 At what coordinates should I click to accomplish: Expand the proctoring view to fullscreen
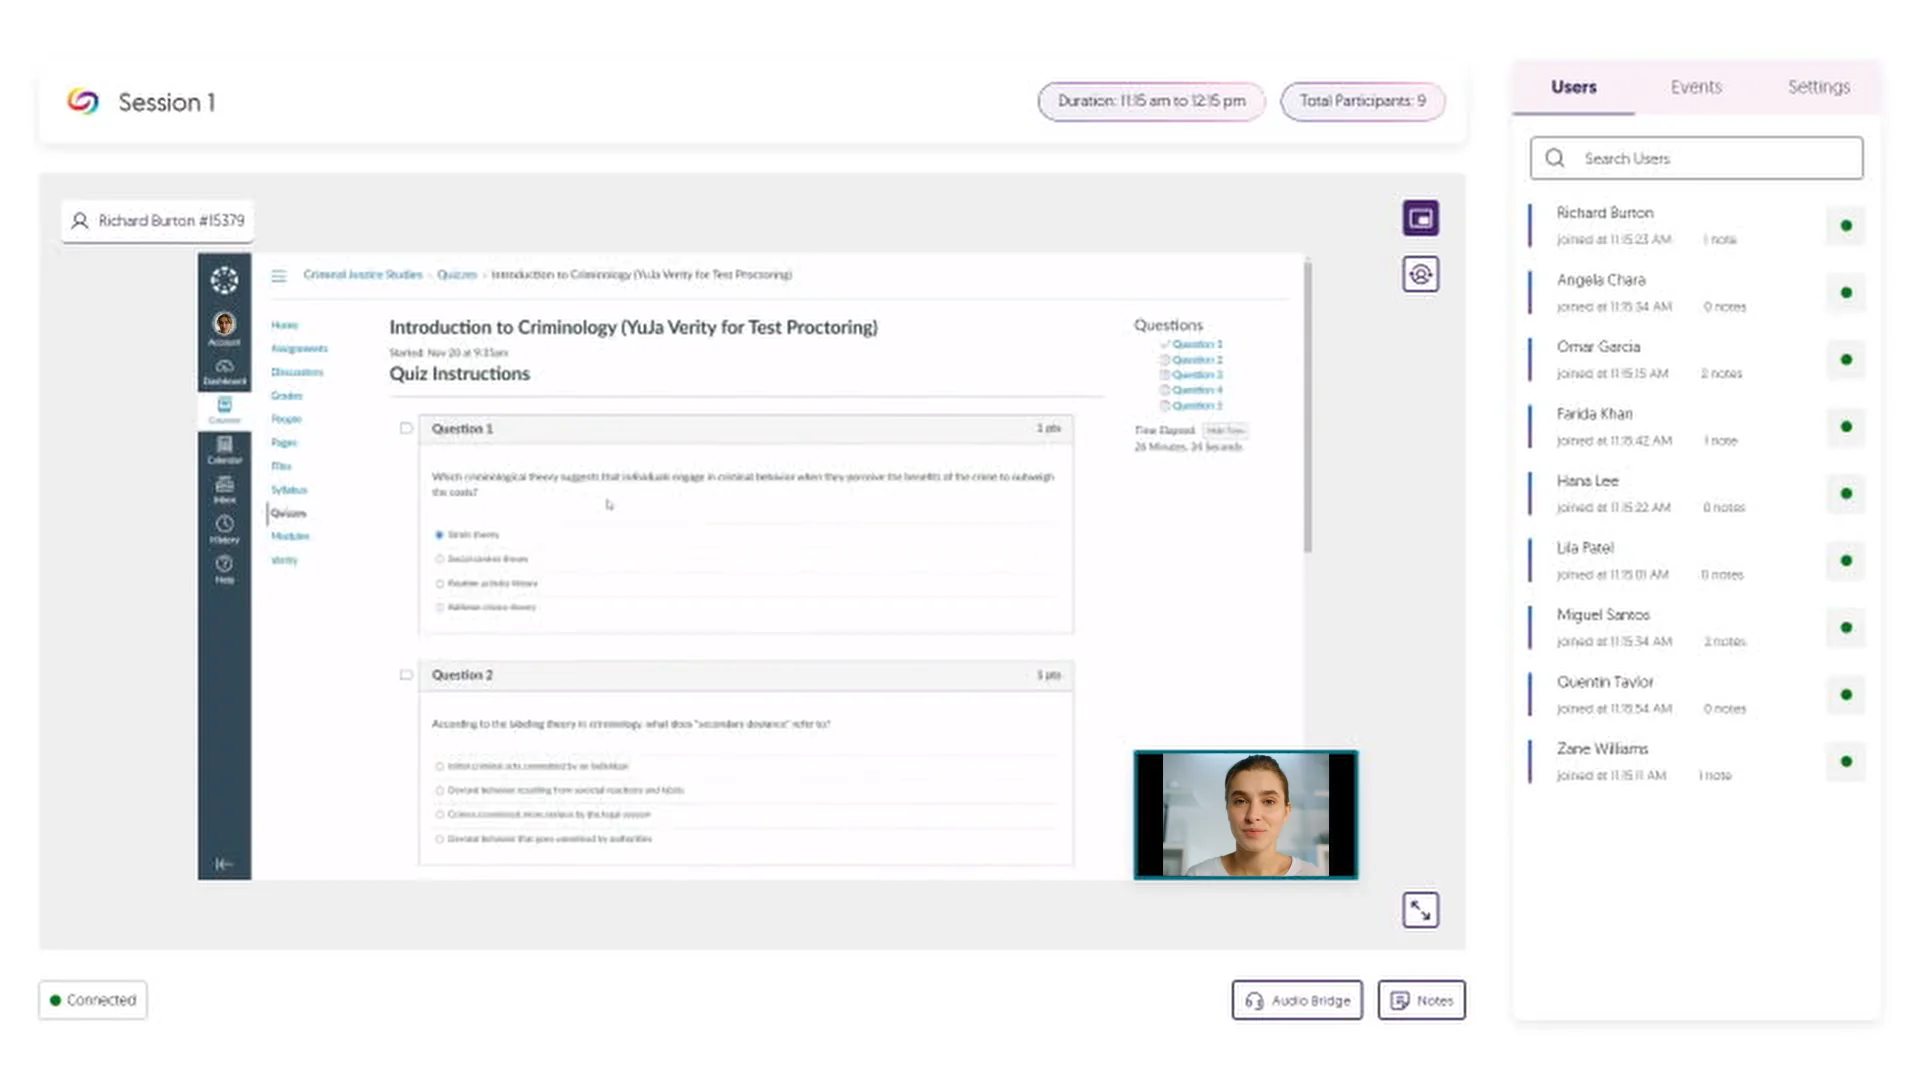[x=1420, y=909]
